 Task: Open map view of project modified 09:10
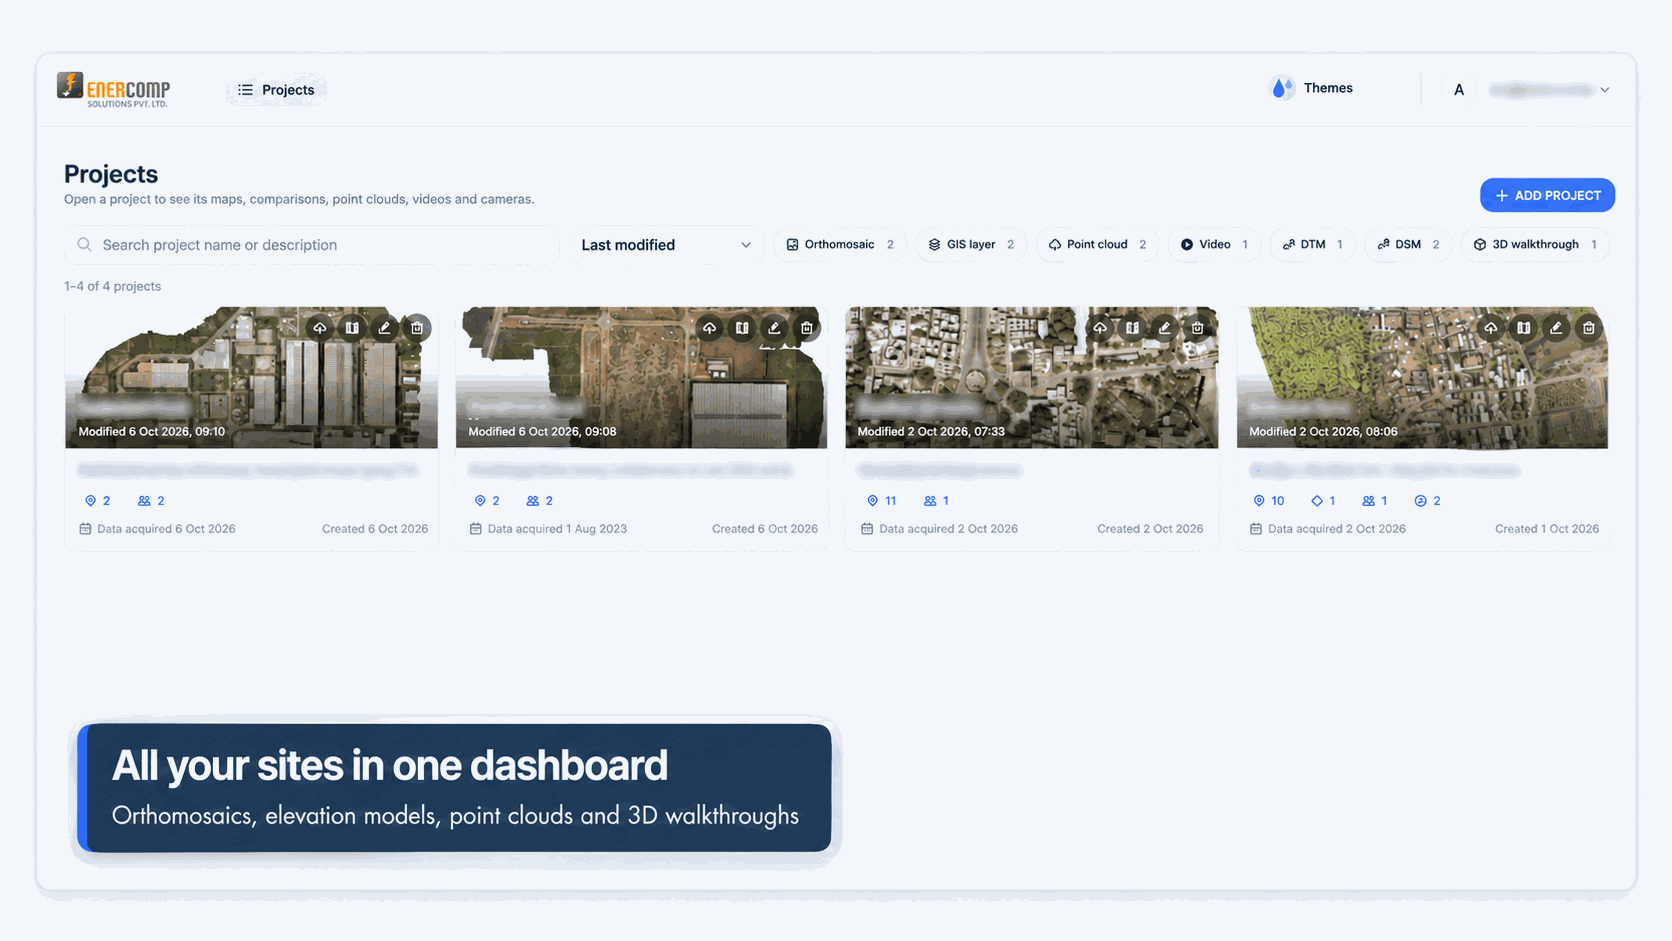click(x=352, y=328)
